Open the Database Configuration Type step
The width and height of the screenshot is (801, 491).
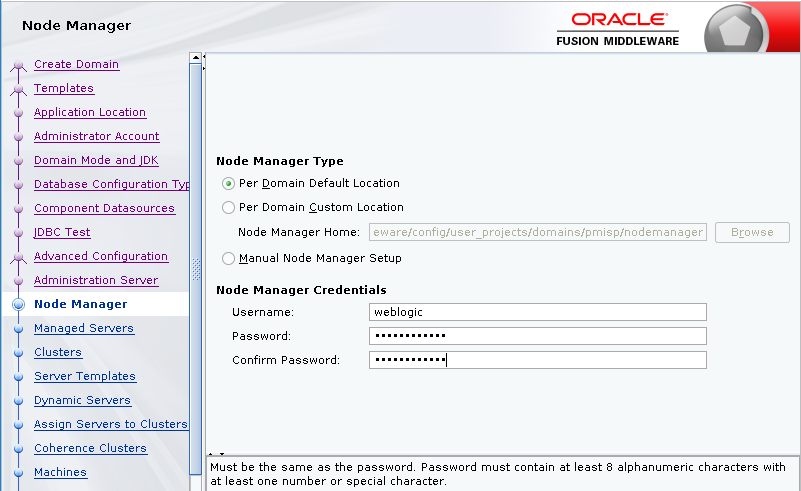[111, 185]
